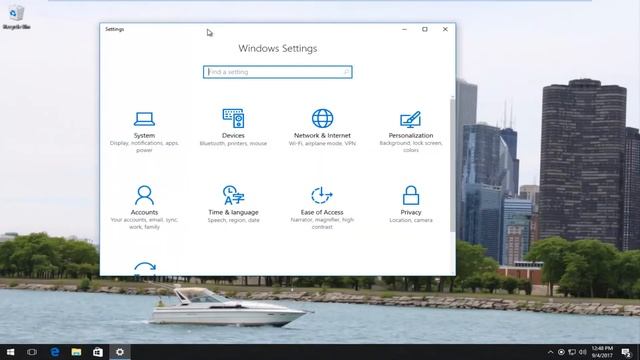
Task: Open the Ease of Access icon
Action: 322,195
